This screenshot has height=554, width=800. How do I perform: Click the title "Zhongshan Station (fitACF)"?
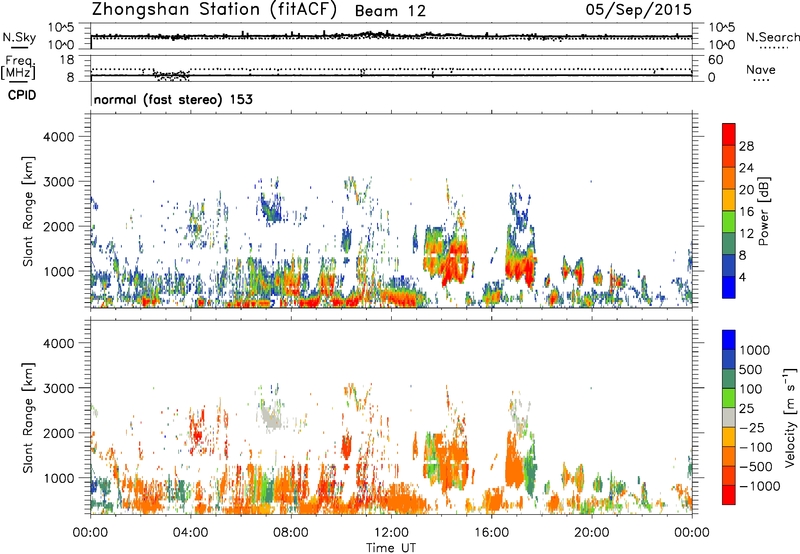pyautogui.click(x=215, y=10)
